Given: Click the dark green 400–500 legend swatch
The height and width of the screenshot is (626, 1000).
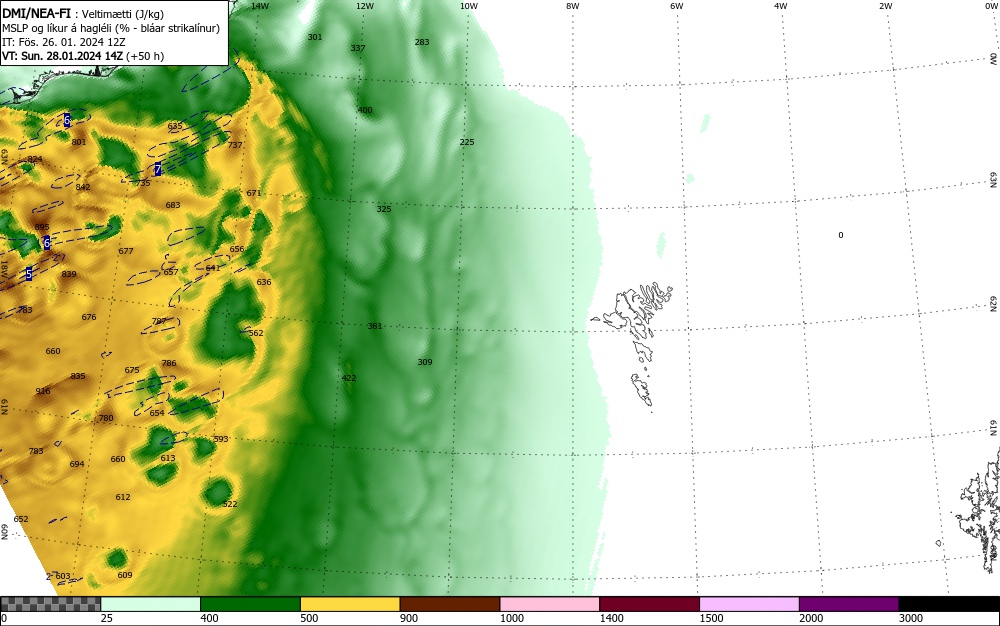Looking at the screenshot, I should (x=250, y=604).
